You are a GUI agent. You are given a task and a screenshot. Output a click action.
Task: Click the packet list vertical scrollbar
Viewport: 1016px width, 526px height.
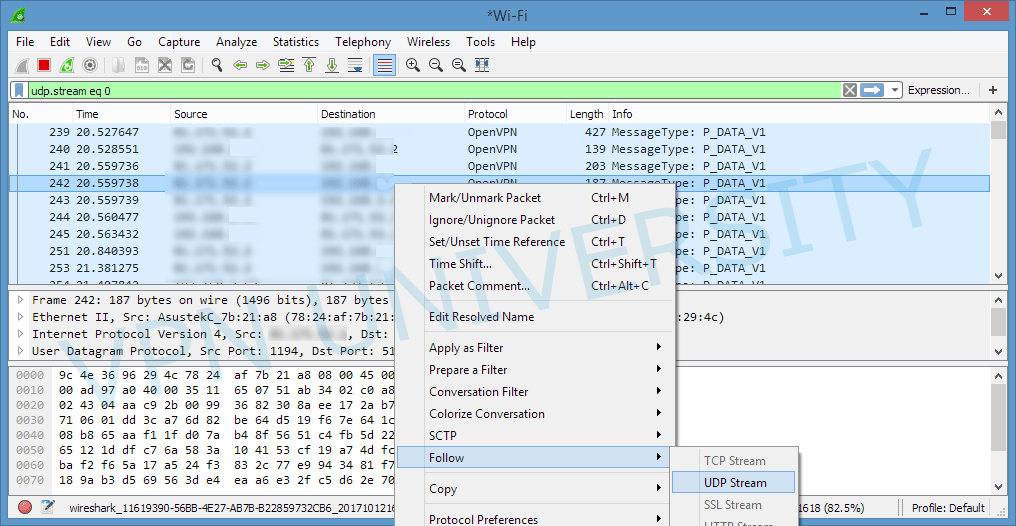[x=999, y=194]
